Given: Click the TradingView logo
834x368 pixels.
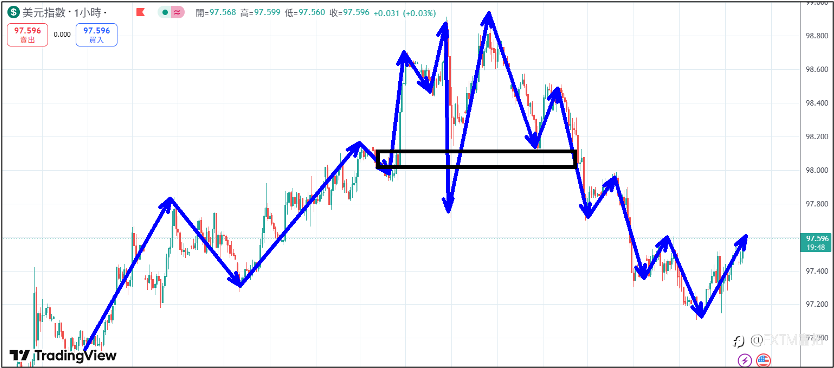Looking at the screenshot, I should [63, 355].
